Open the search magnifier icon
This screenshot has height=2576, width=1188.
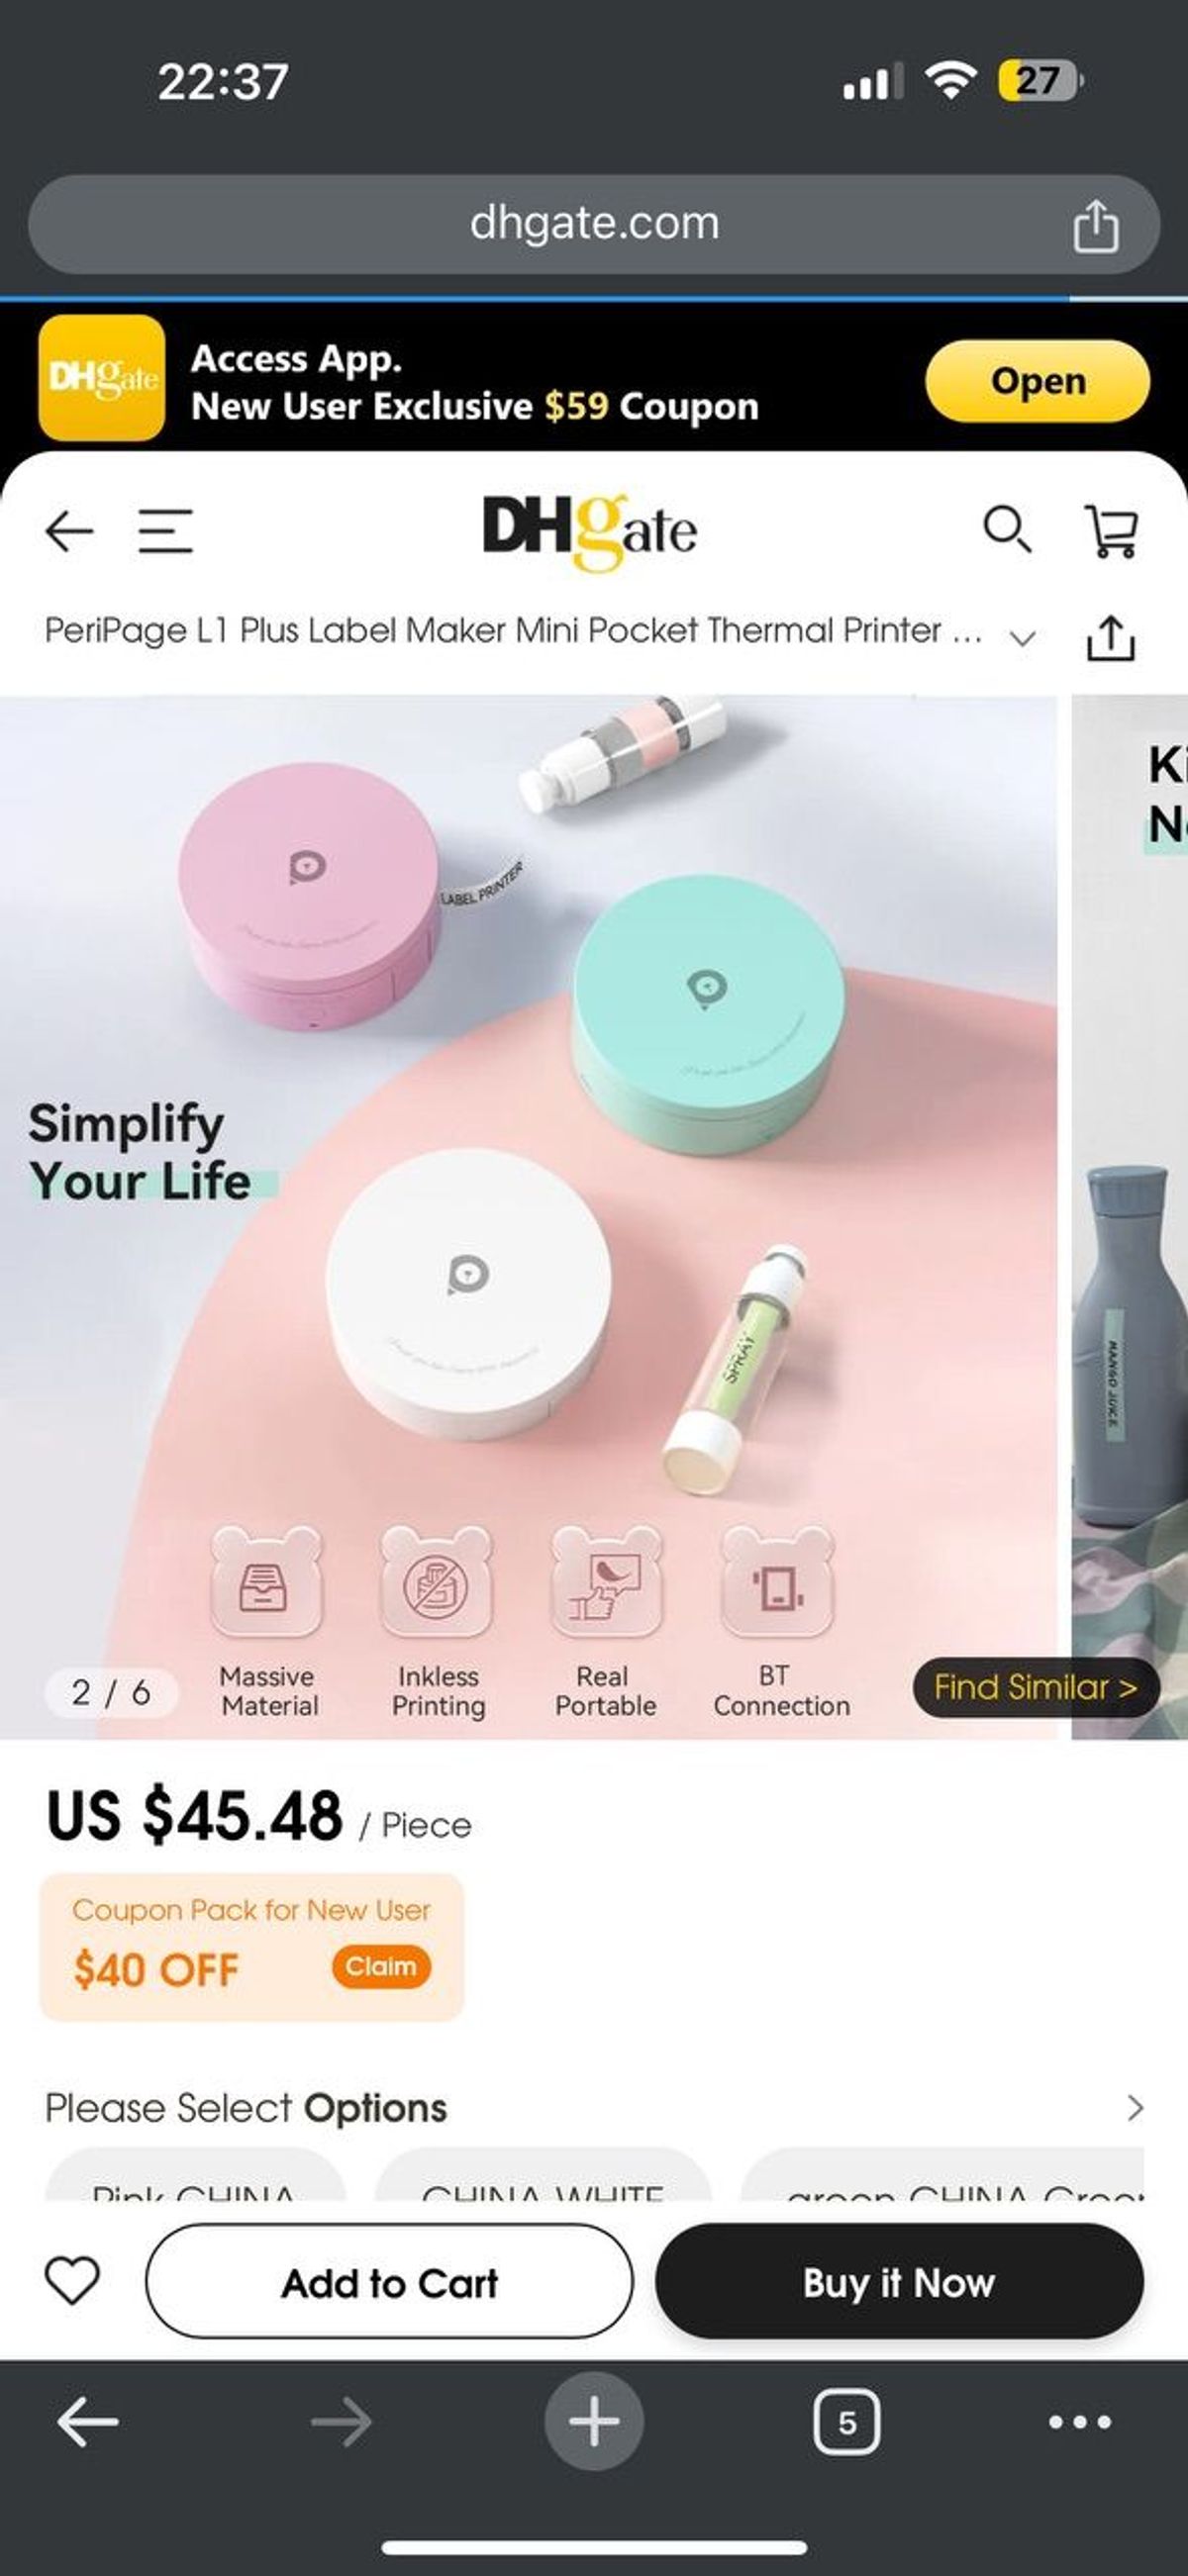[x=1006, y=529]
